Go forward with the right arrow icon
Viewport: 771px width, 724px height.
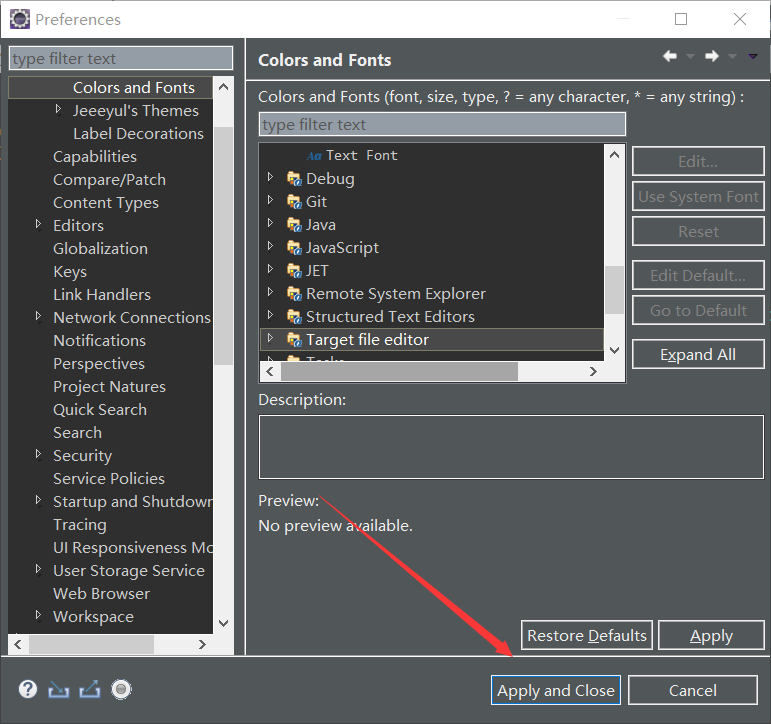(712, 56)
